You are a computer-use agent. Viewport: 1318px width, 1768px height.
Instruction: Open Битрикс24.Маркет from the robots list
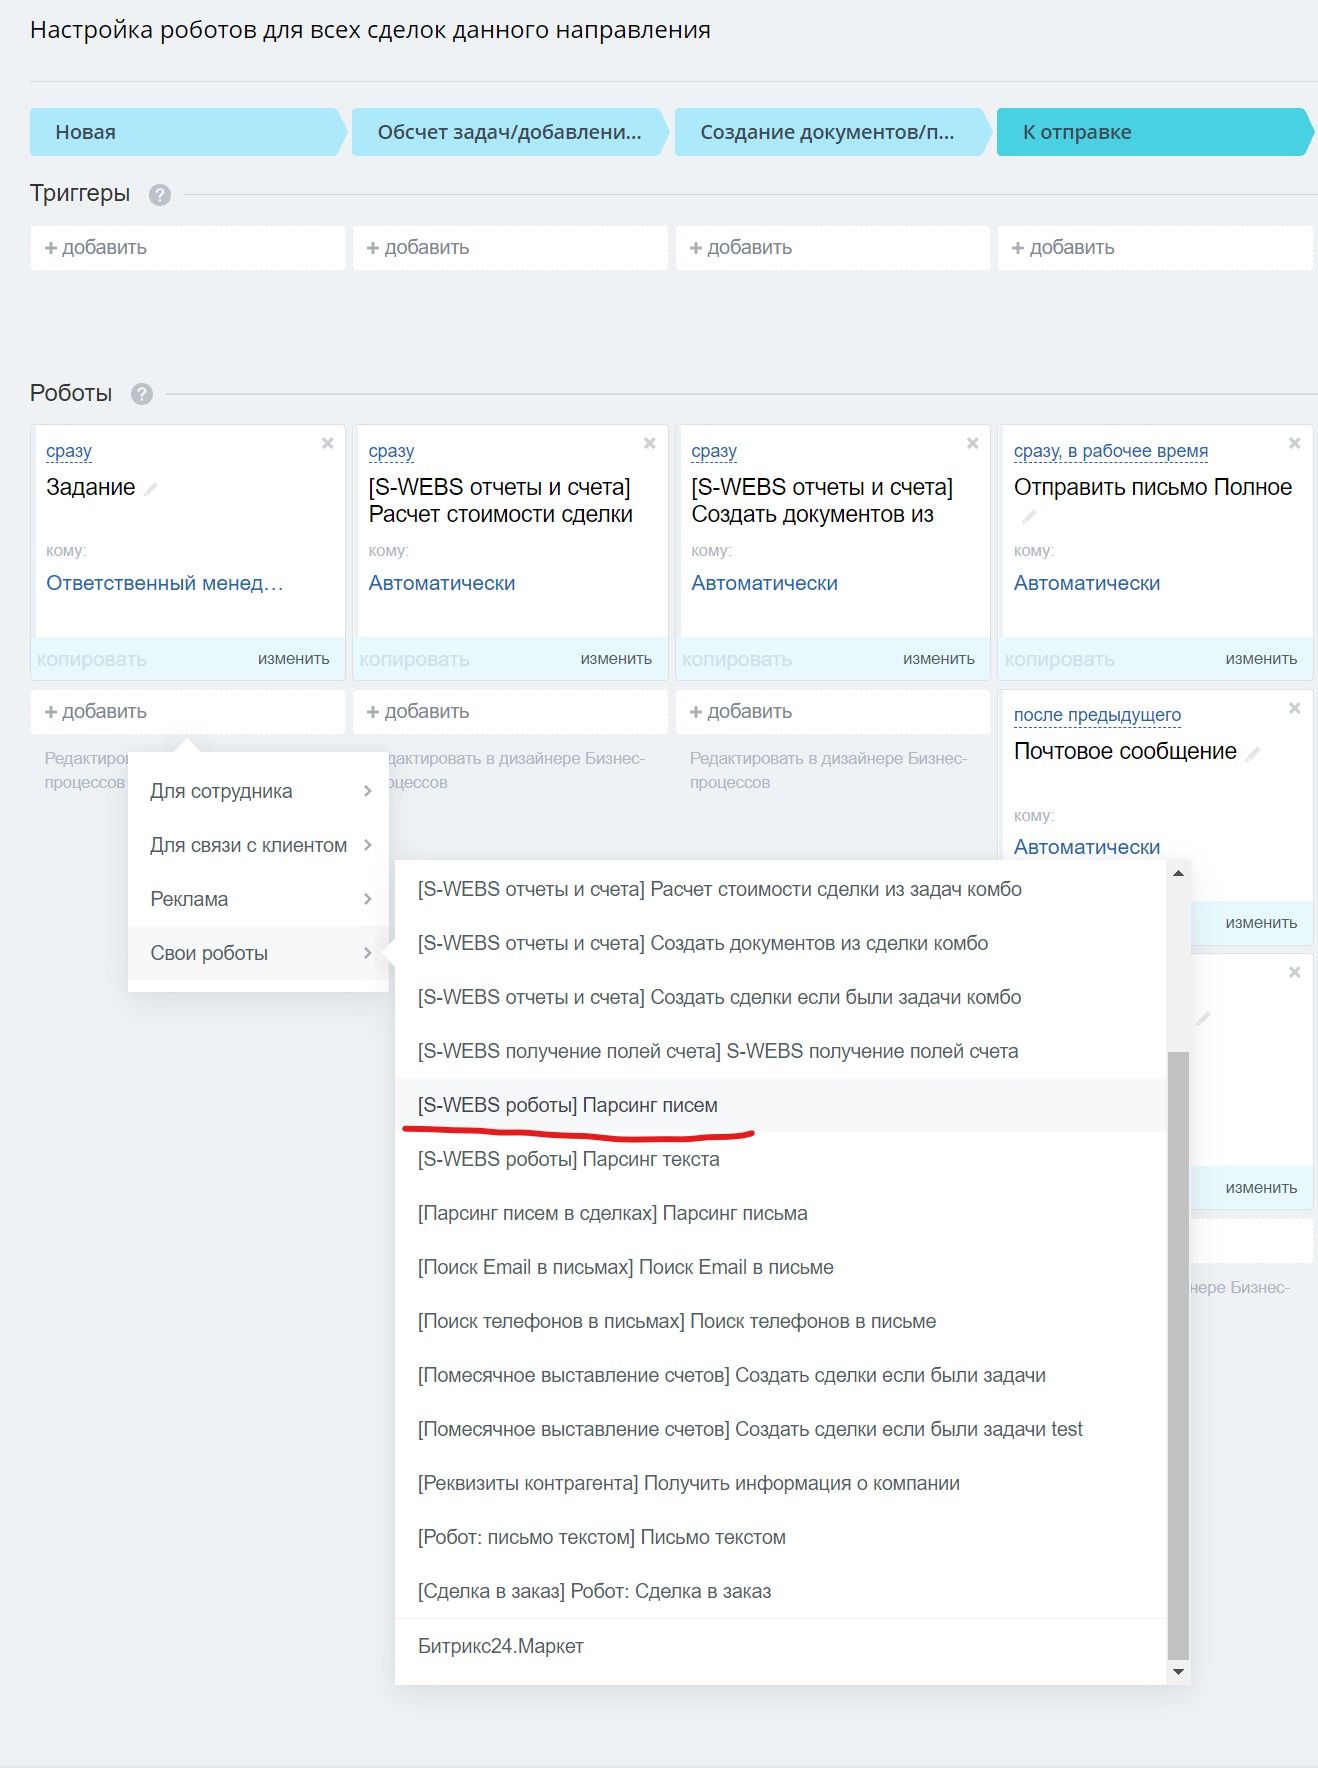(x=781, y=1646)
